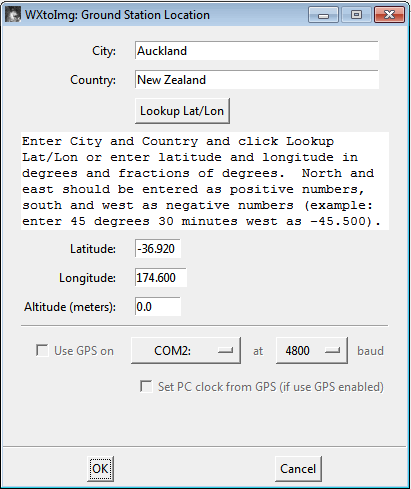Open the 4800 baud rate dropdown

tap(312, 350)
